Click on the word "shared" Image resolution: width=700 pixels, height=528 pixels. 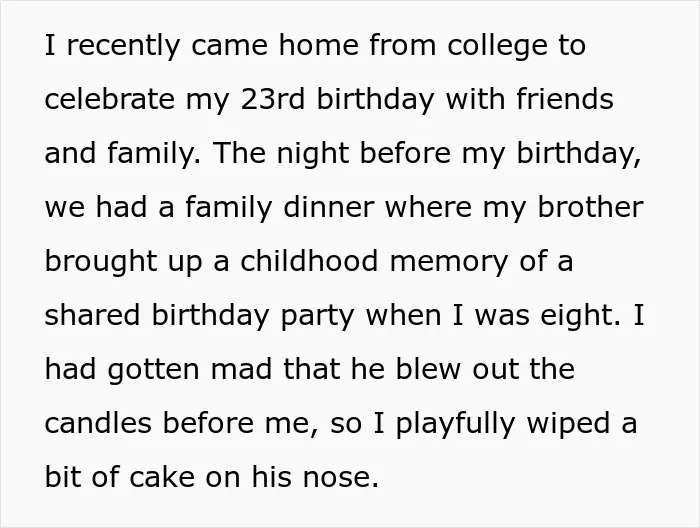tap(92, 315)
